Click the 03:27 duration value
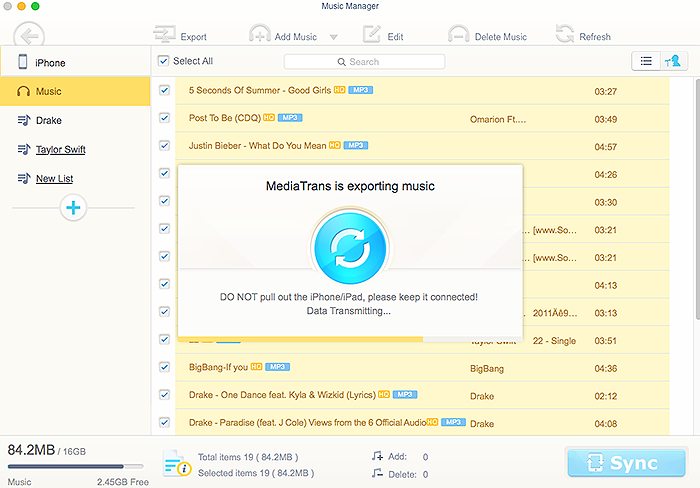 605,92
